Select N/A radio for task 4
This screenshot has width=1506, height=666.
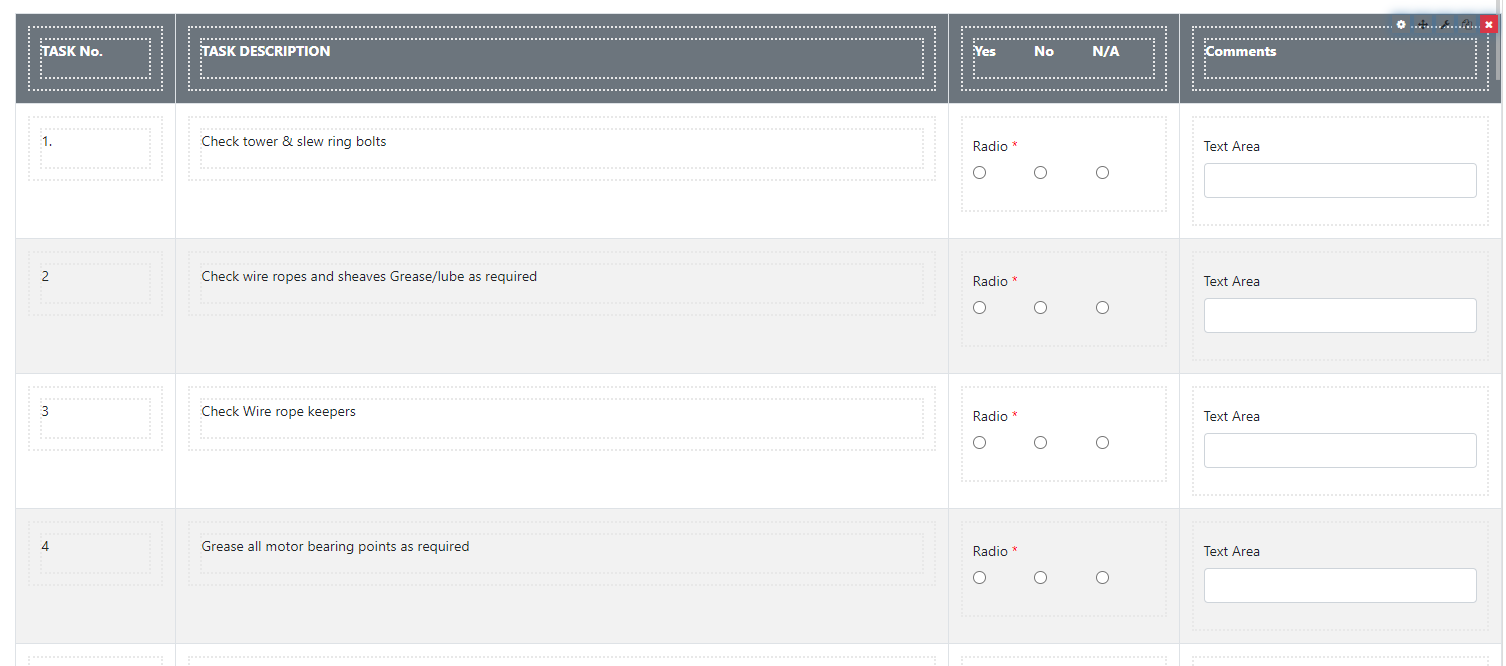tap(1102, 577)
